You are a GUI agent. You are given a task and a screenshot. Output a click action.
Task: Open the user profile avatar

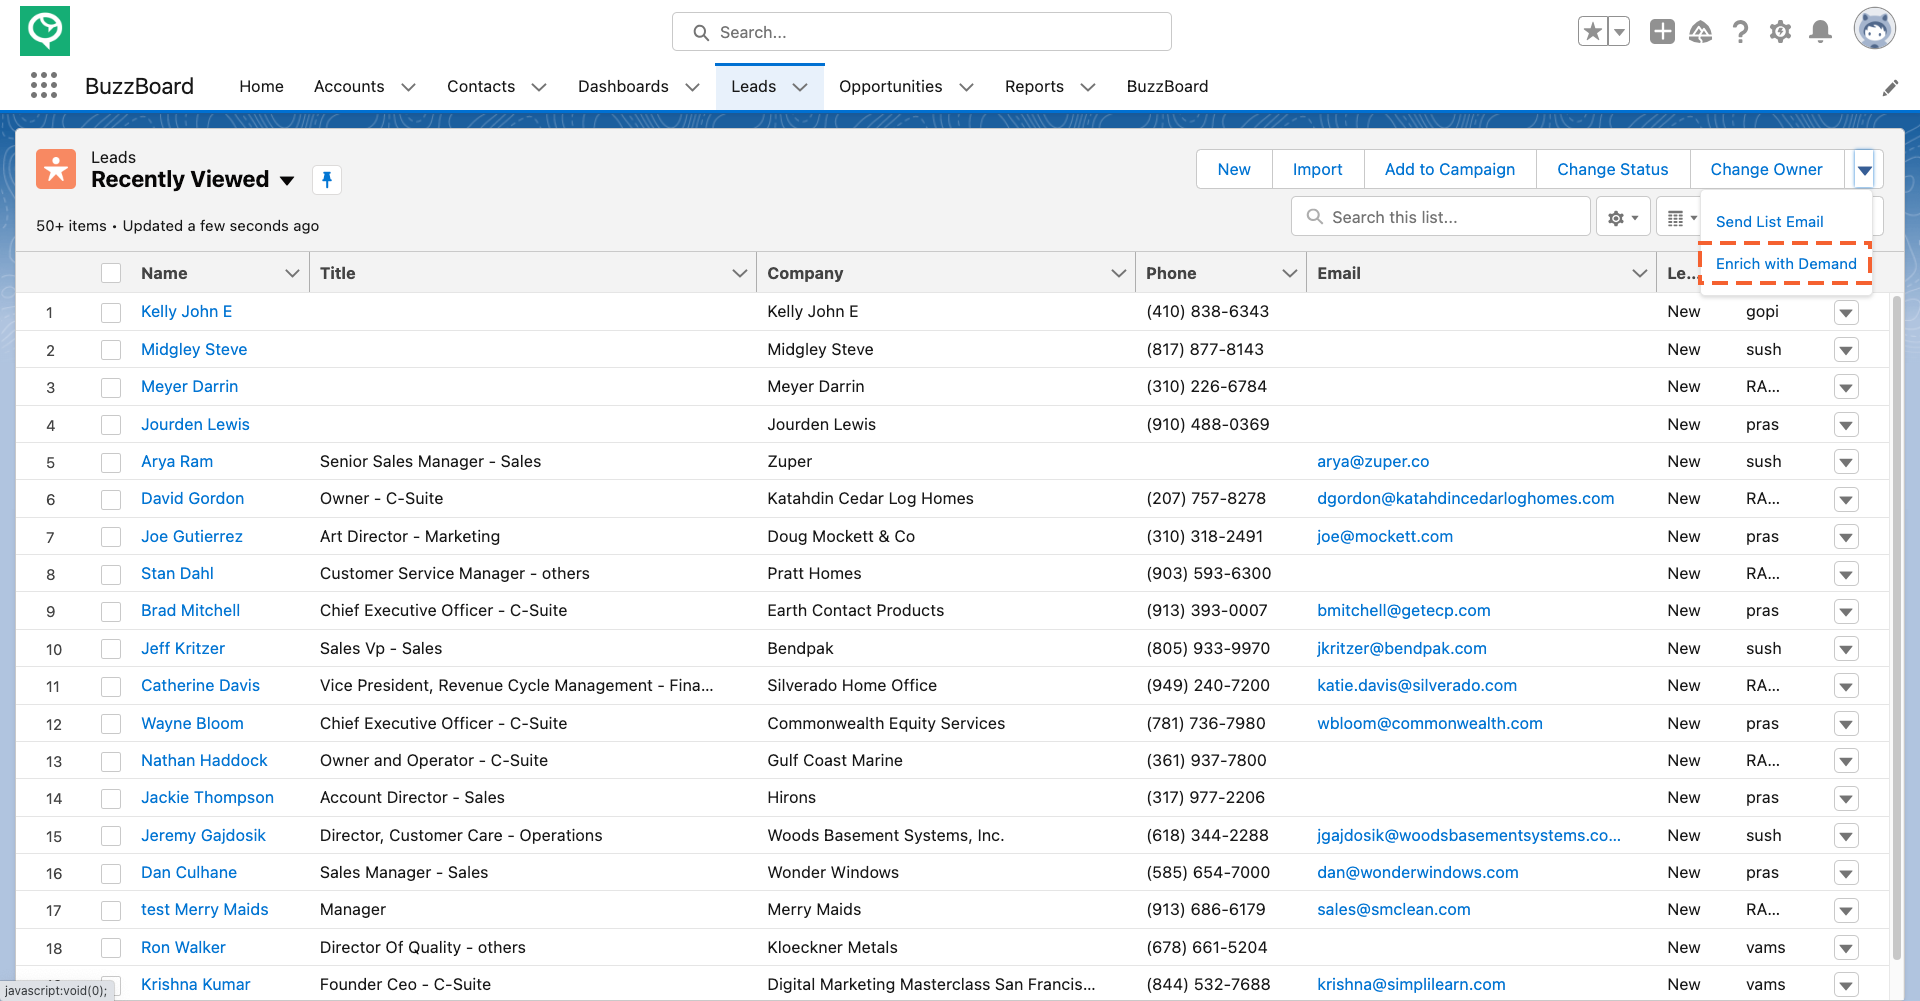(x=1875, y=29)
